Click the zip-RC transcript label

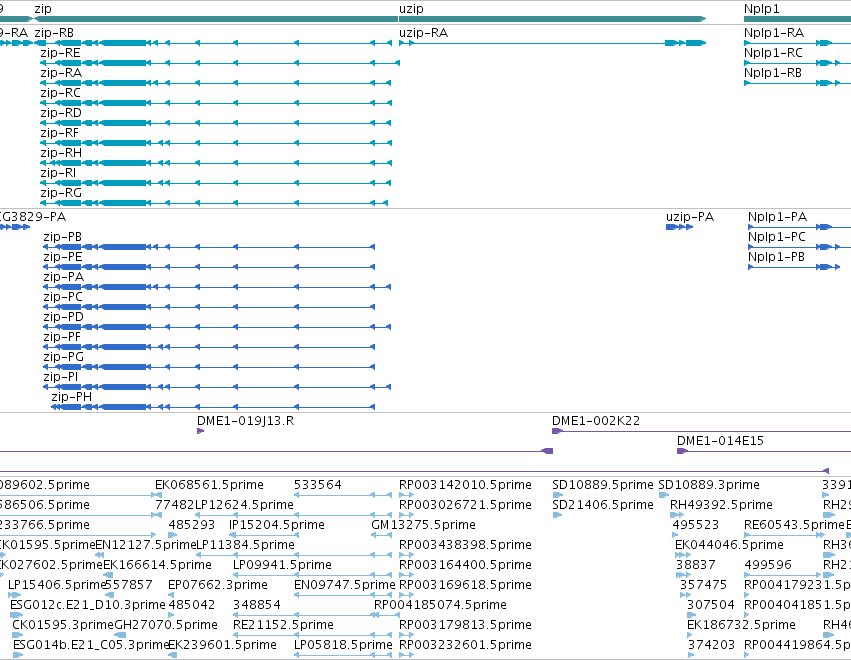[x=60, y=93]
